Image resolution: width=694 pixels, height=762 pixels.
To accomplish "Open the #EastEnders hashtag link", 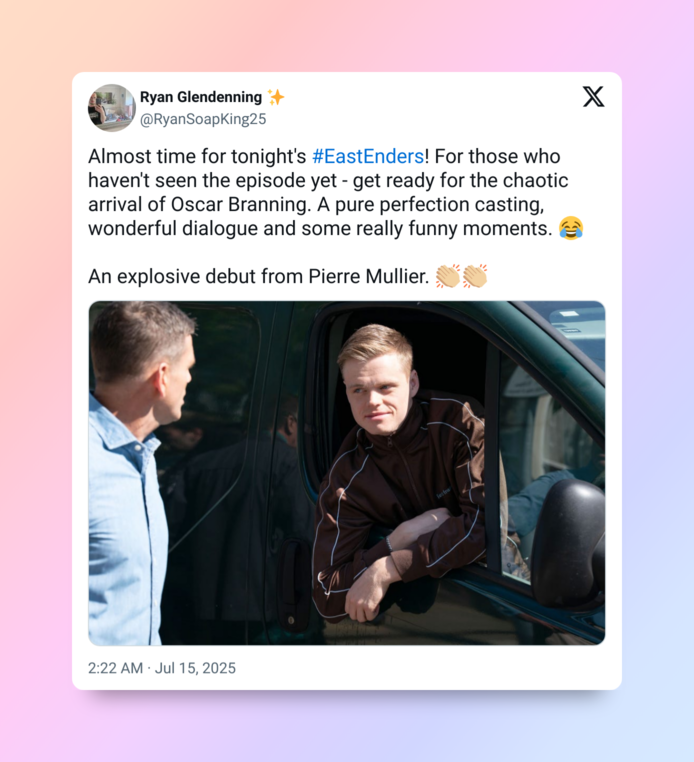I will pos(368,156).
